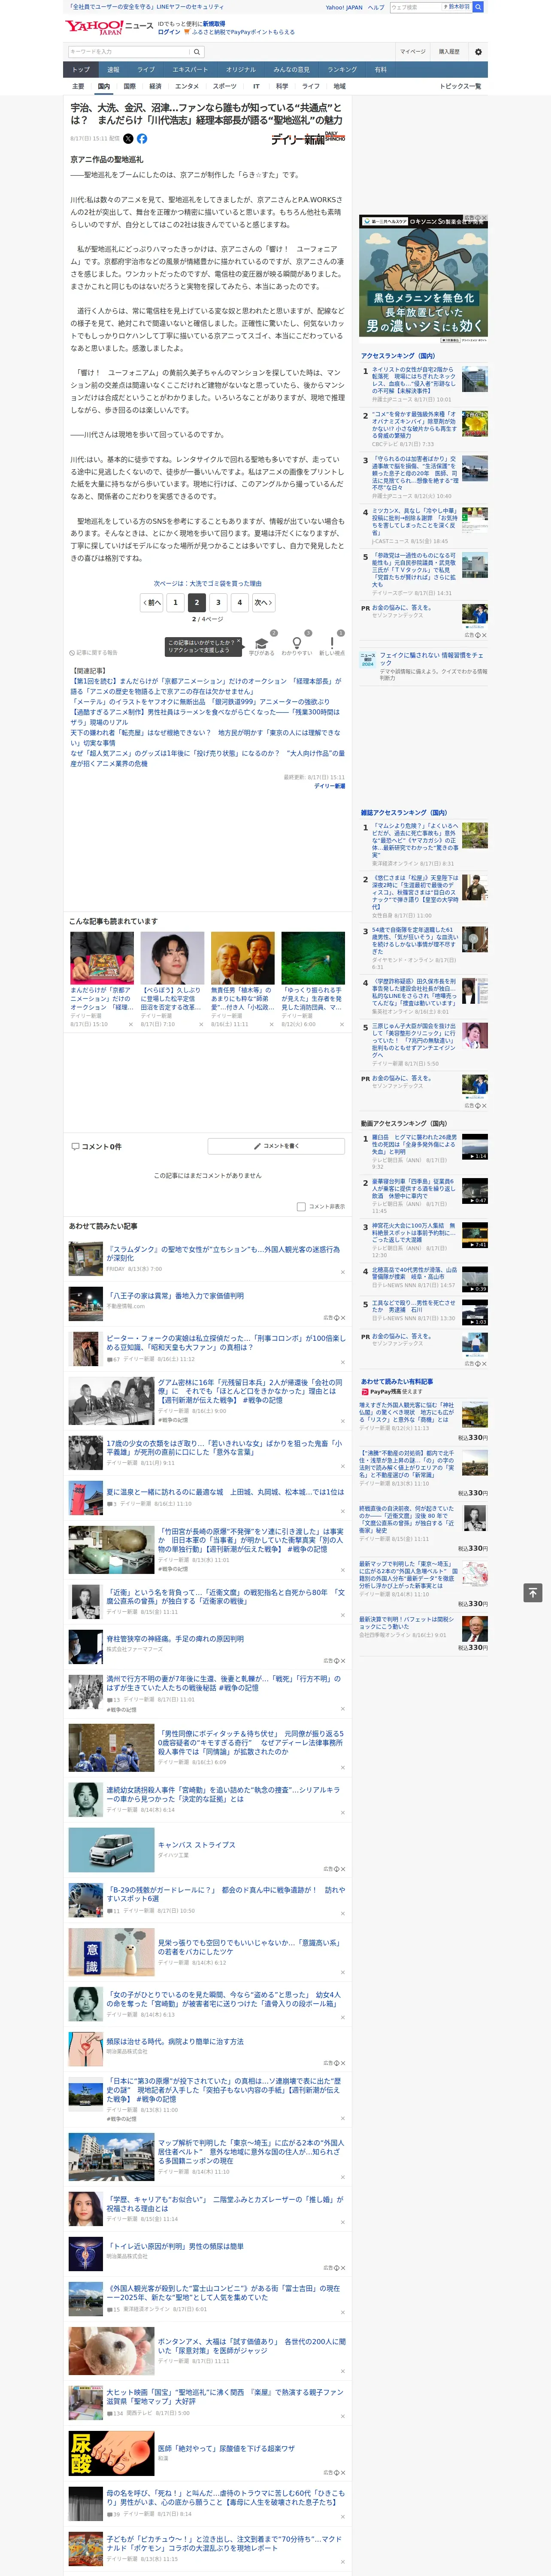Open the 経済 category
The width and height of the screenshot is (551, 2576).
click(155, 86)
